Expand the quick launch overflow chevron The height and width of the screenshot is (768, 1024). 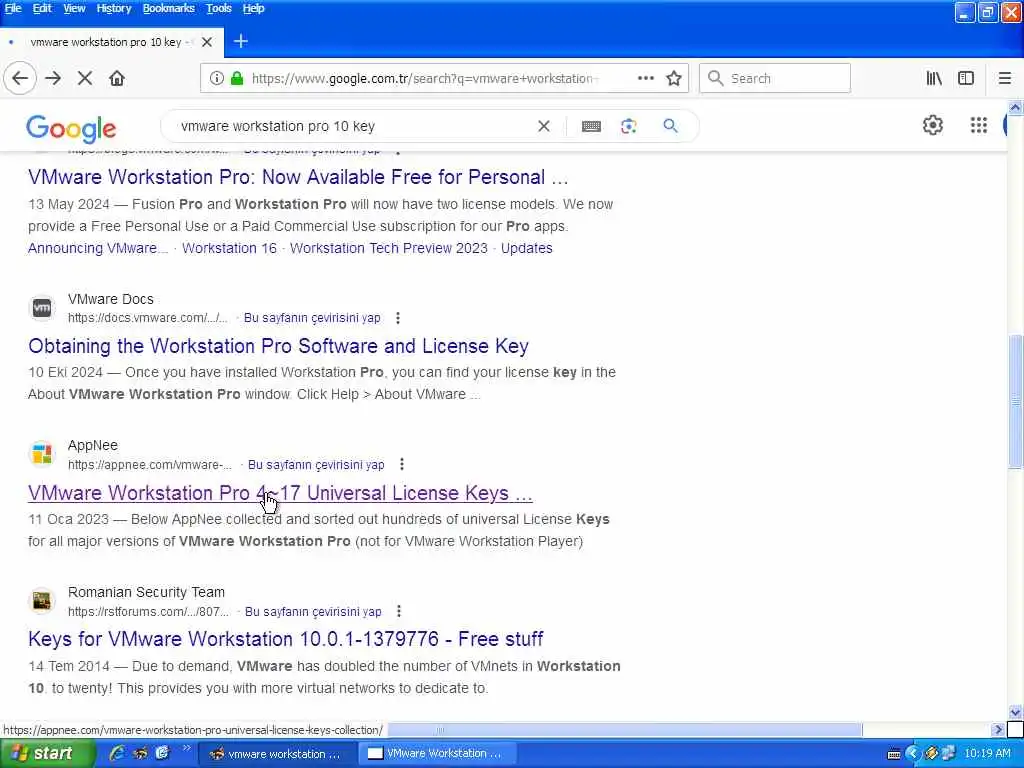pyautogui.click(x=186, y=748)
